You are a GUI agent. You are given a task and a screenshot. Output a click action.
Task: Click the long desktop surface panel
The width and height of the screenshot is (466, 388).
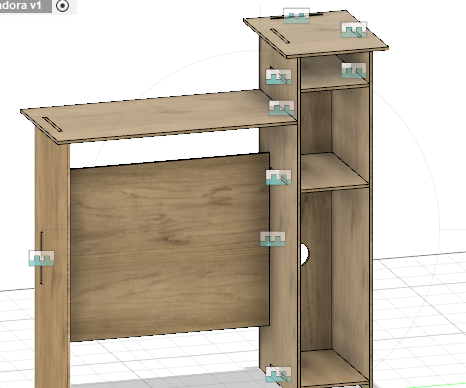coord(158,117)
